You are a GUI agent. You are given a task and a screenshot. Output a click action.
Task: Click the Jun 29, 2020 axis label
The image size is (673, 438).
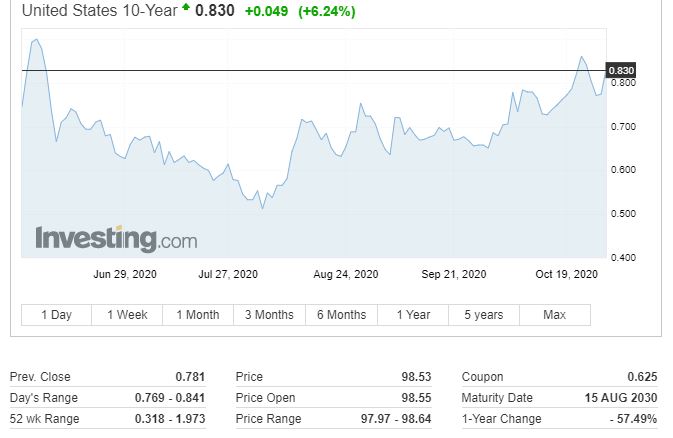pos(125,274)
